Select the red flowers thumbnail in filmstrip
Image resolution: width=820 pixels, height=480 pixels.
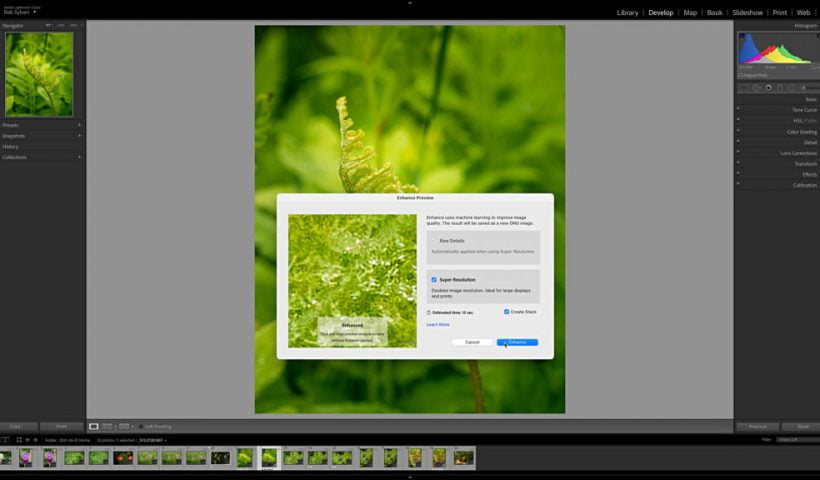click(123, 458)
